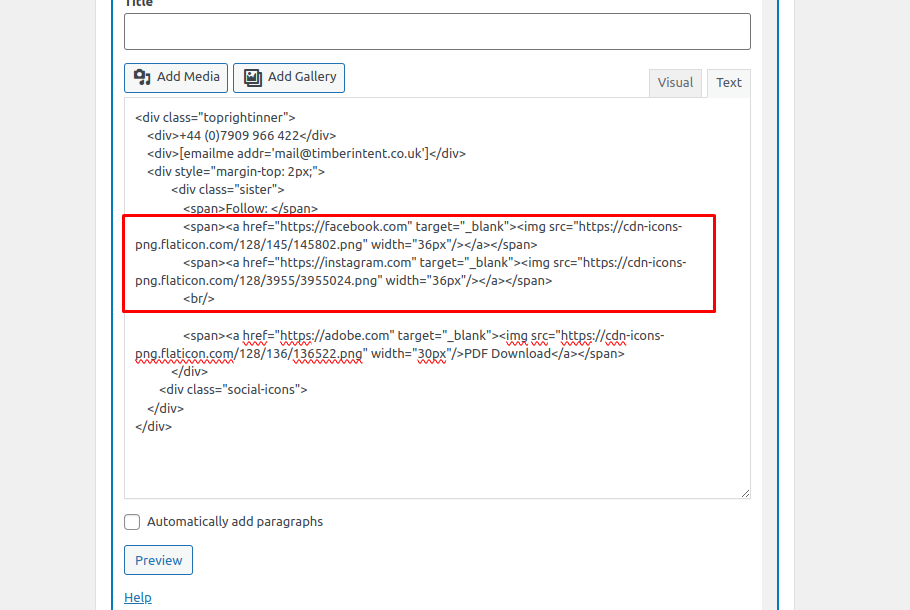Click the 'PDF Download' text in the code
Viewport: 910px width, 610px height.
(x=507, y=354)
